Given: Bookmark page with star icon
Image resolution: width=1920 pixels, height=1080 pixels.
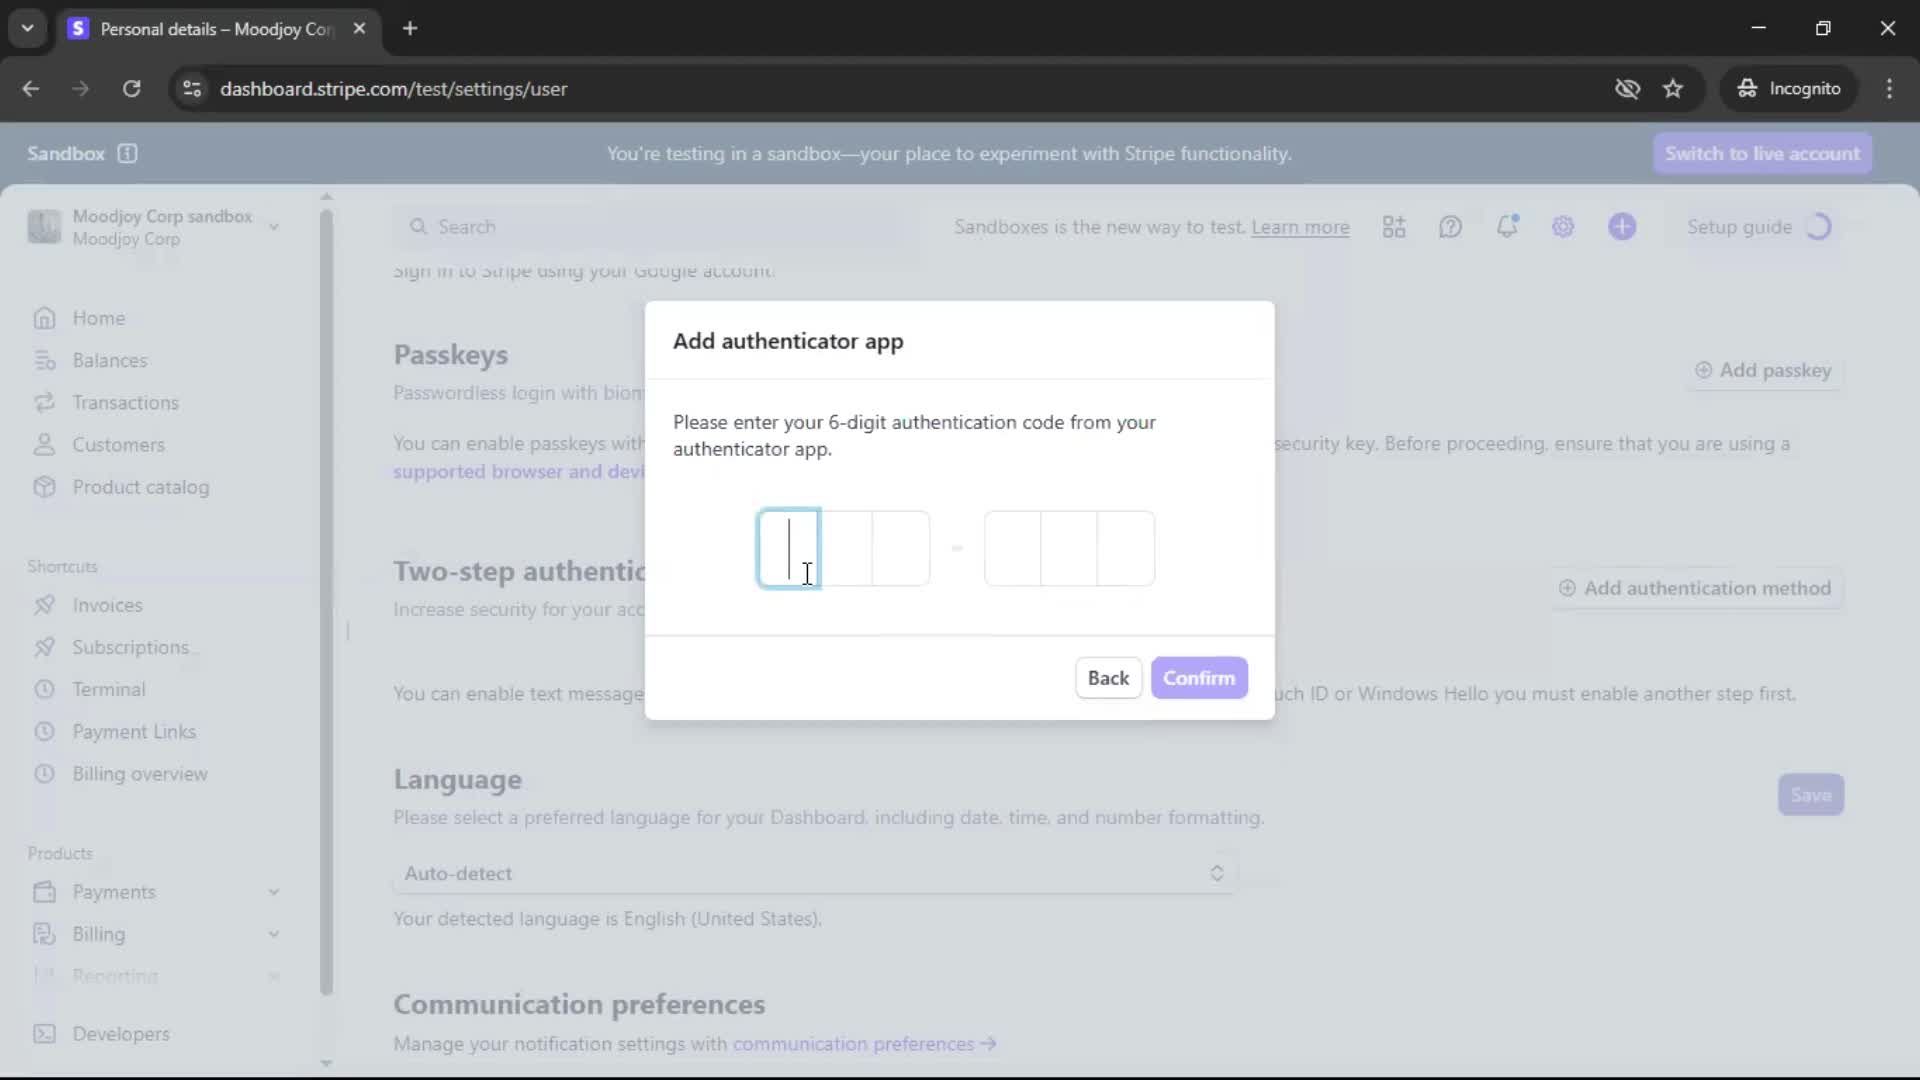Looking at the screenshot, I should (1673, 89).
